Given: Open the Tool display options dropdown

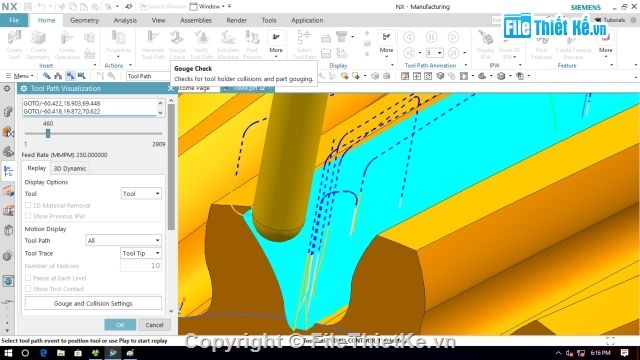Looking at the screenshot, I should coord(141,193).
